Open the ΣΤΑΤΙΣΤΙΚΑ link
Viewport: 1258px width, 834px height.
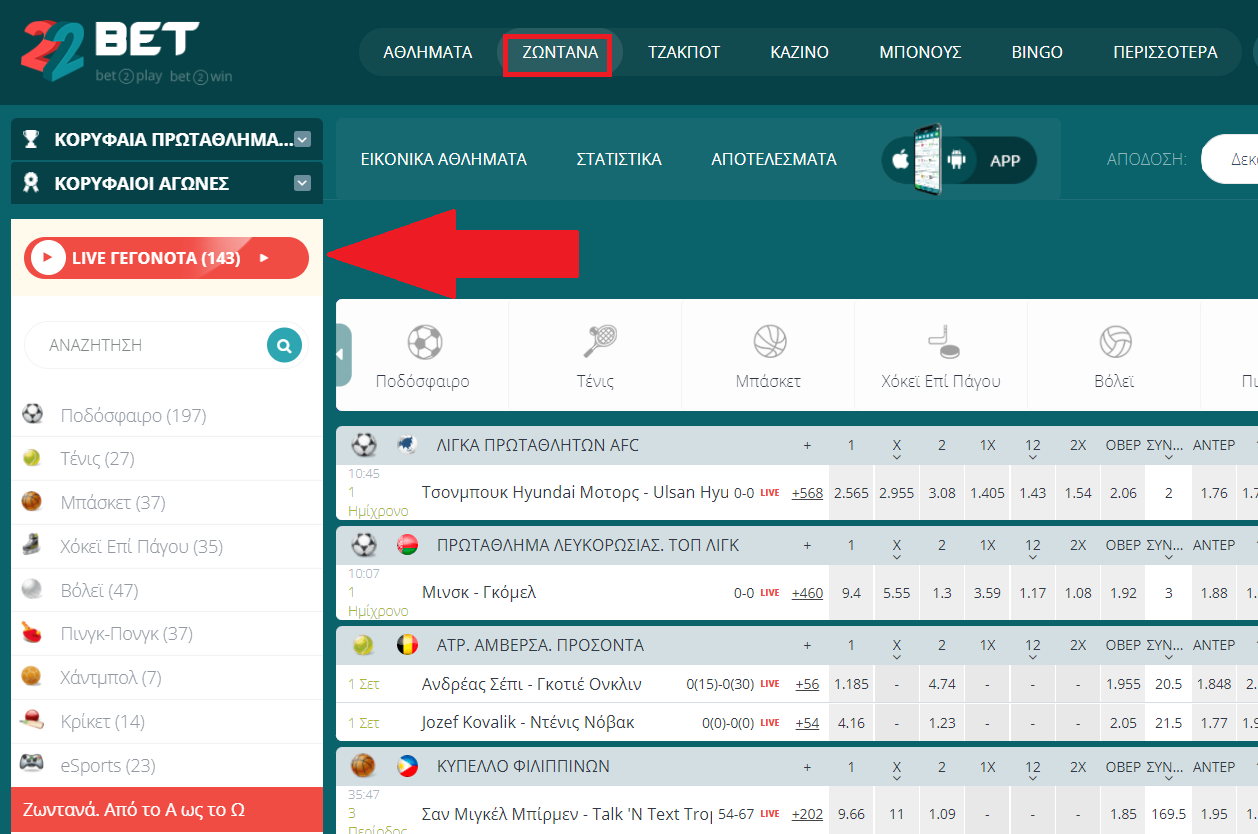(619, 159)
